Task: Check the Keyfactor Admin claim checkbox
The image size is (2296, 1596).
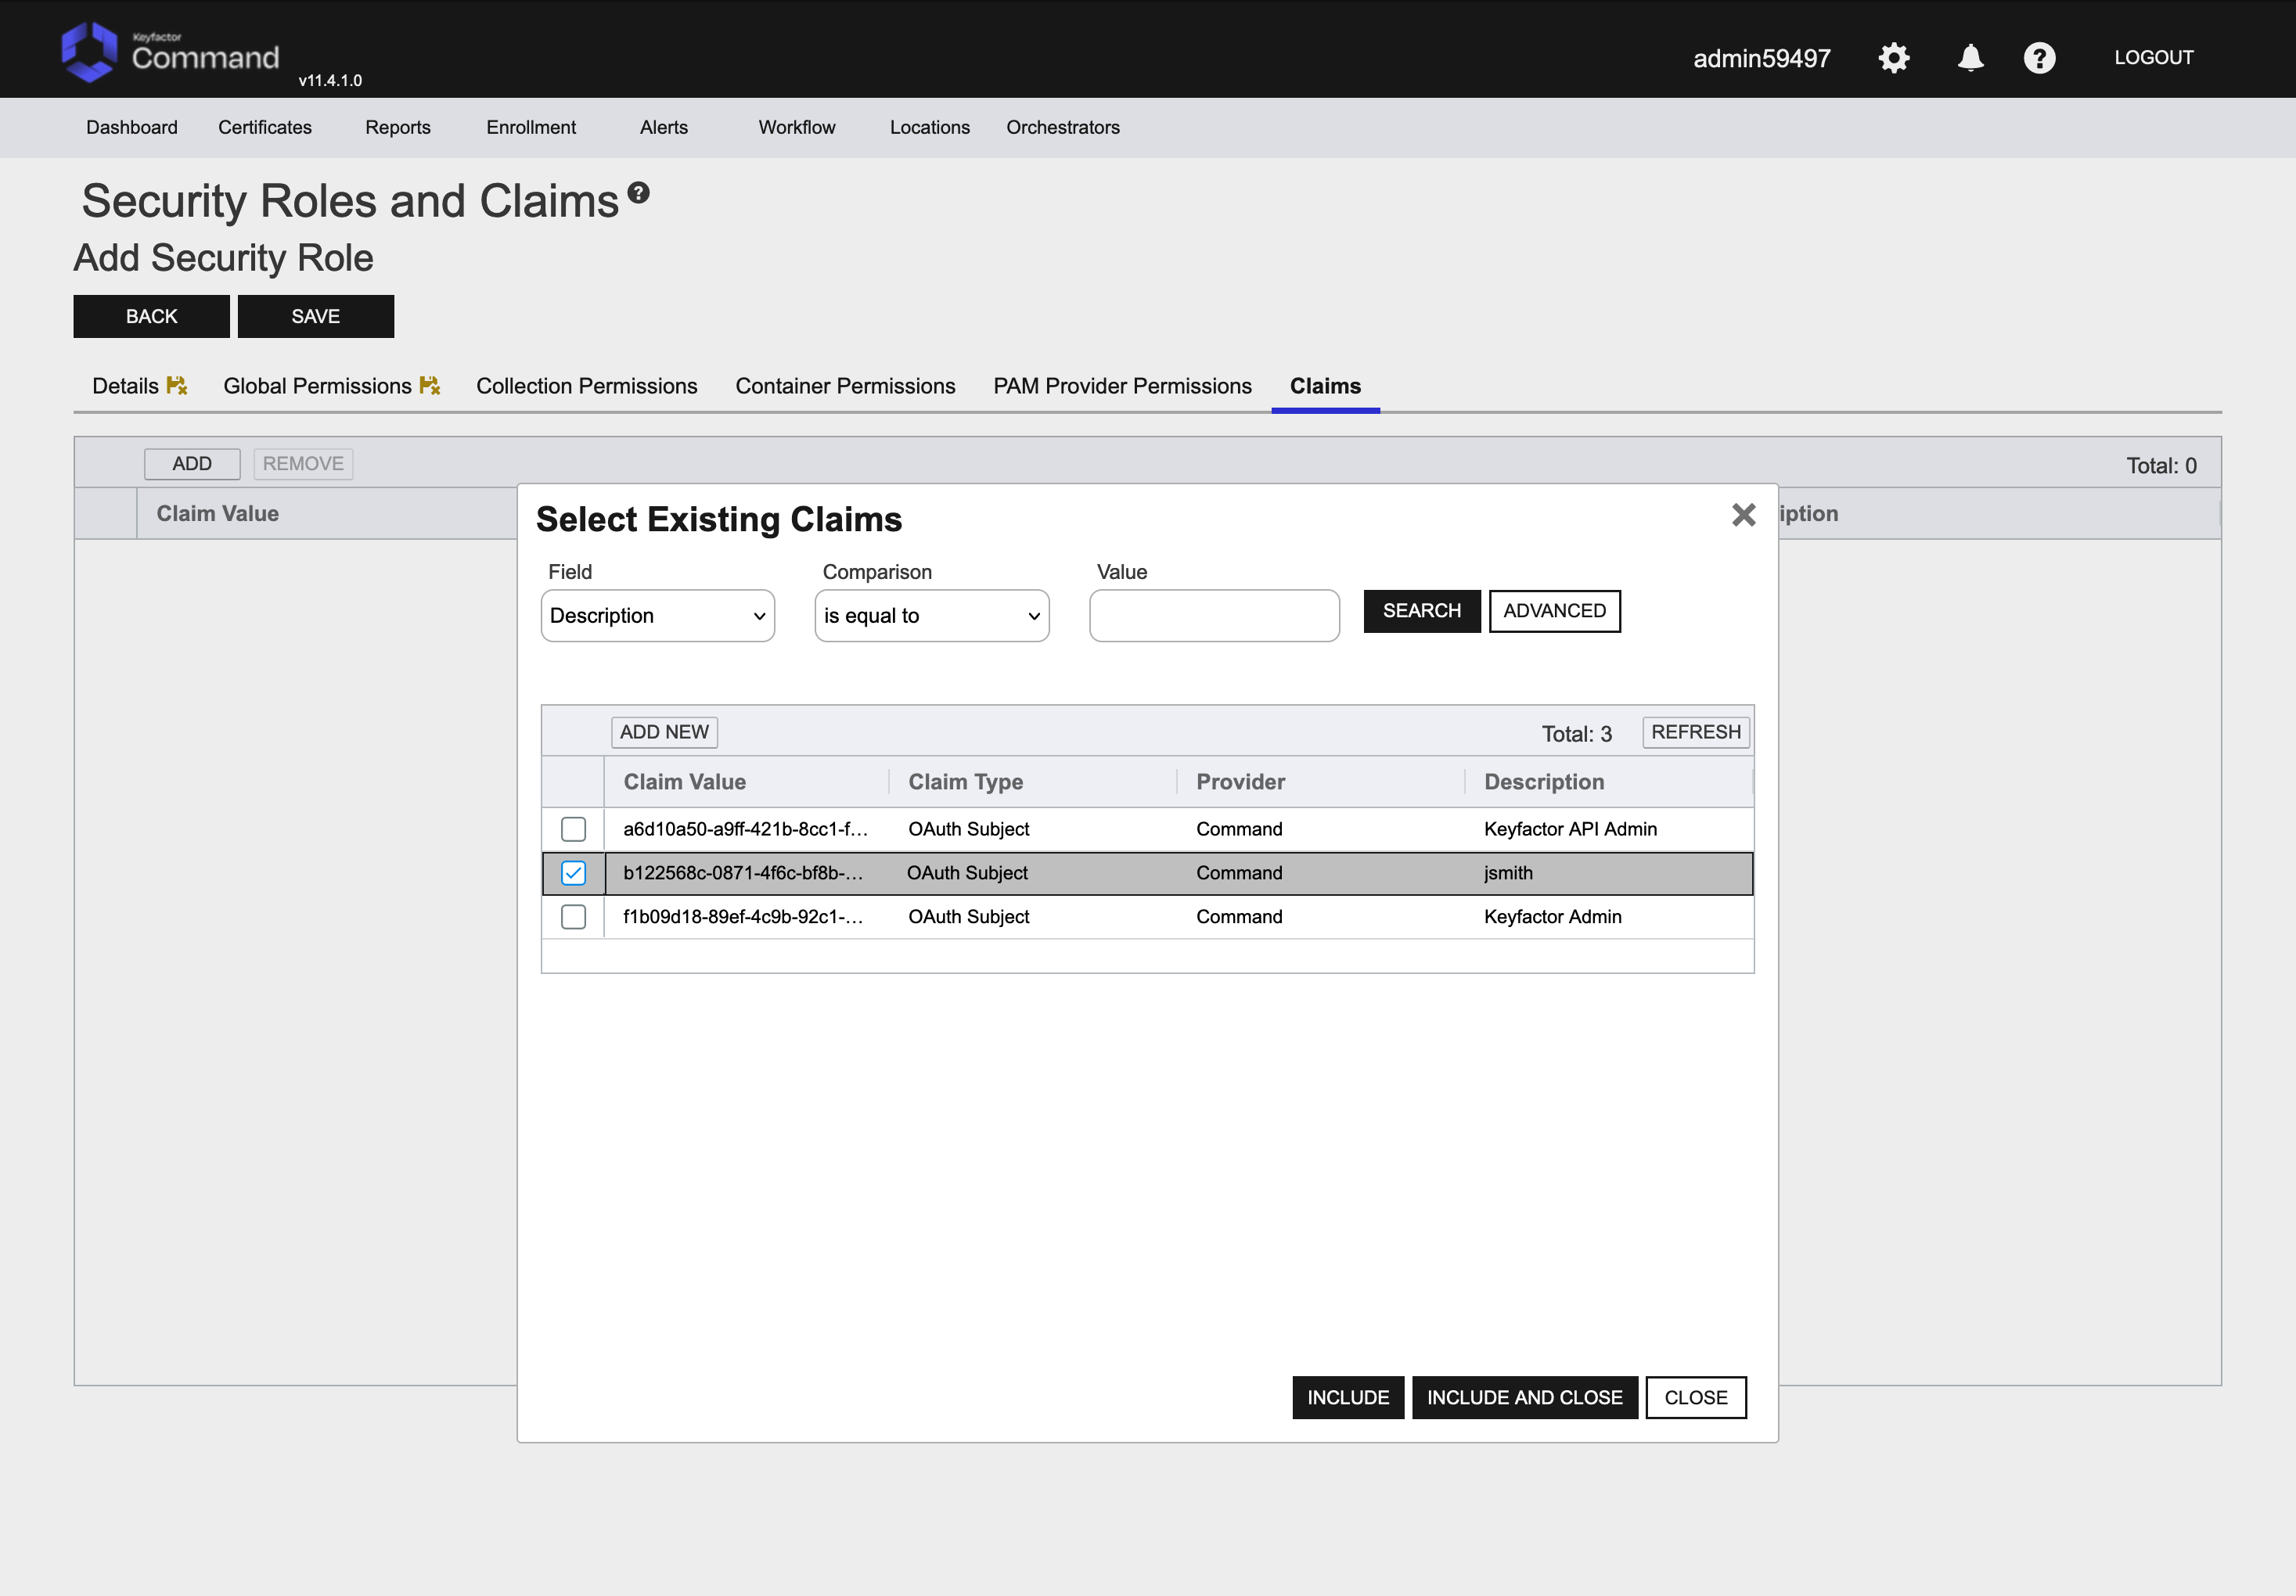Action: point(573,917)
